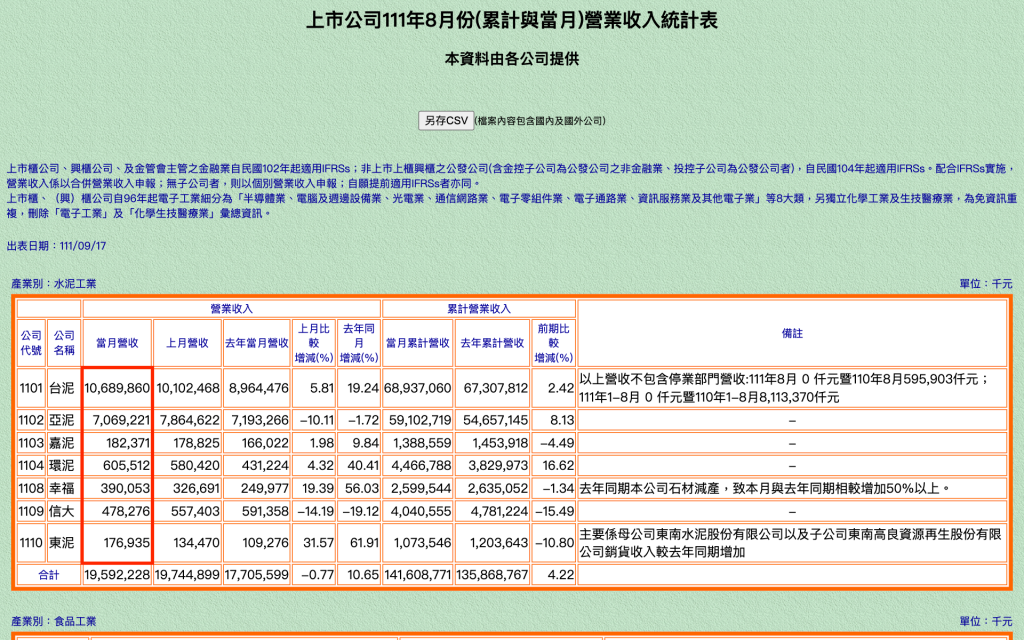Click the 備註 remarks column header

pyautogui.click(x=792, y=334)
